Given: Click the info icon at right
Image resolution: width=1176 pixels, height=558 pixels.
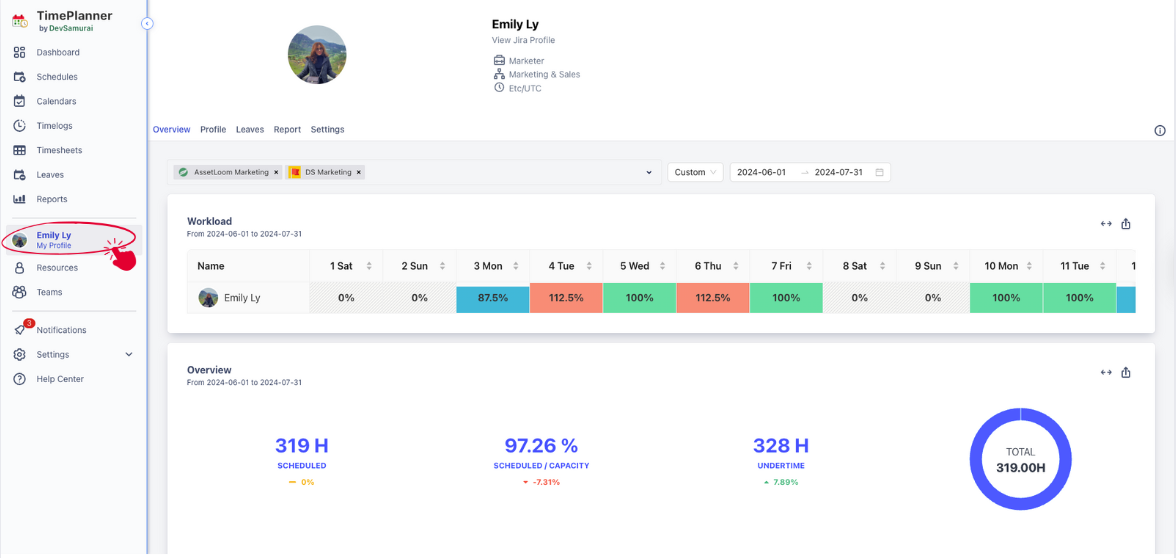Looking at the screenshot, I should click(x=1160, y=130).
